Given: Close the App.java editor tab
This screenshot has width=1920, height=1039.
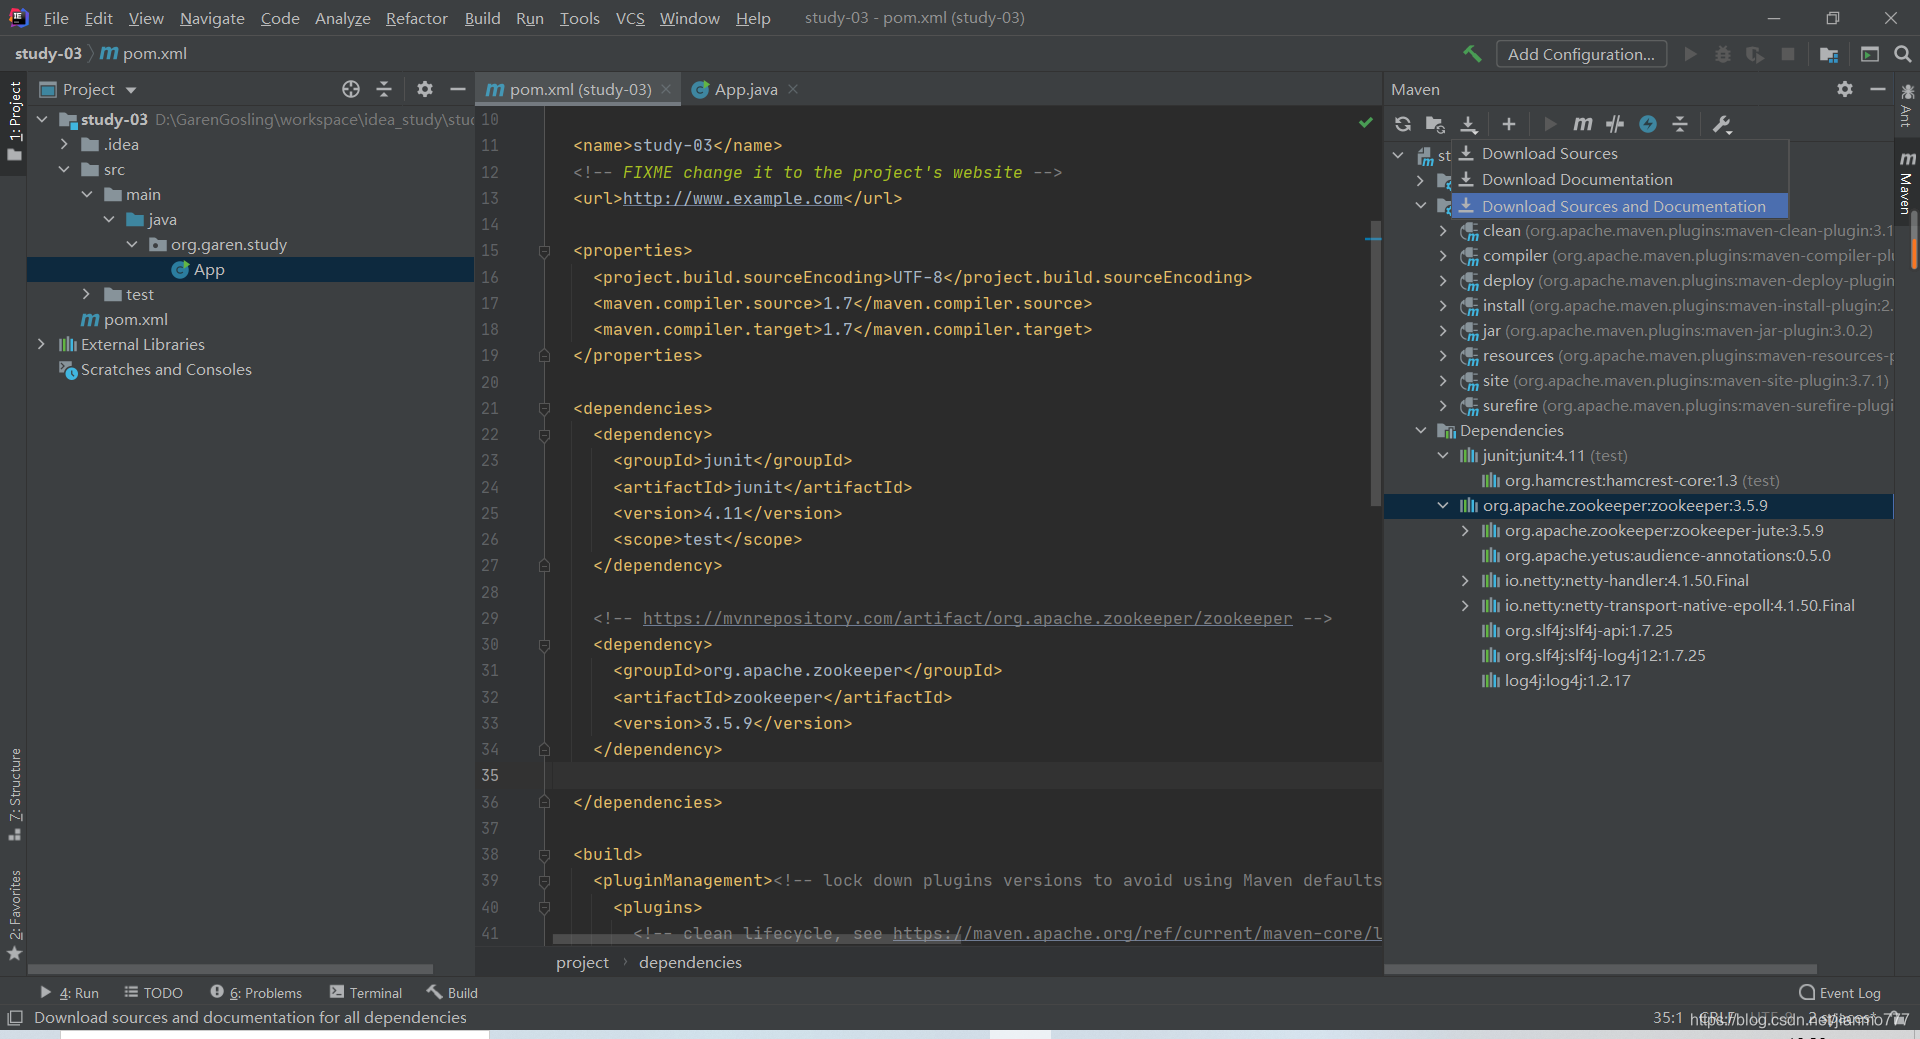Looking at the screenshot, I should click(793, 89).
